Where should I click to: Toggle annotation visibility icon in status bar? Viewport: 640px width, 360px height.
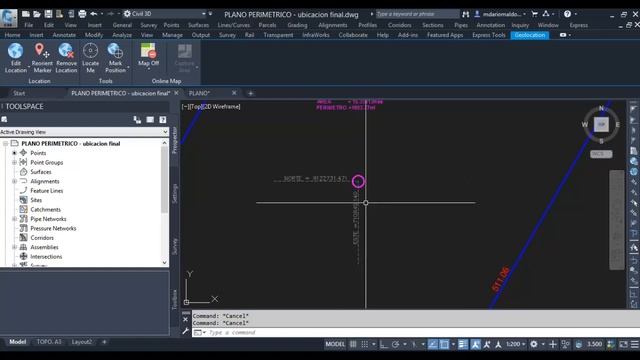pos(476,344)
